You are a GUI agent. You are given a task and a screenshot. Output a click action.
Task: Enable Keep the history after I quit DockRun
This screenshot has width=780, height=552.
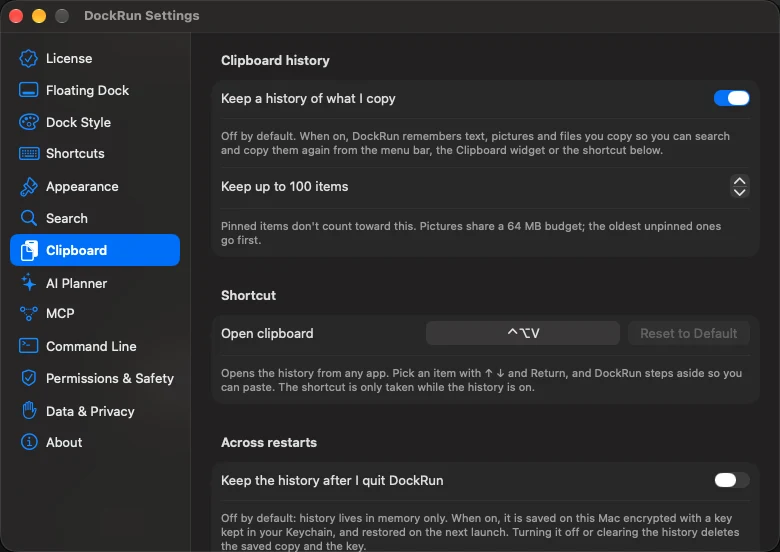731,480
